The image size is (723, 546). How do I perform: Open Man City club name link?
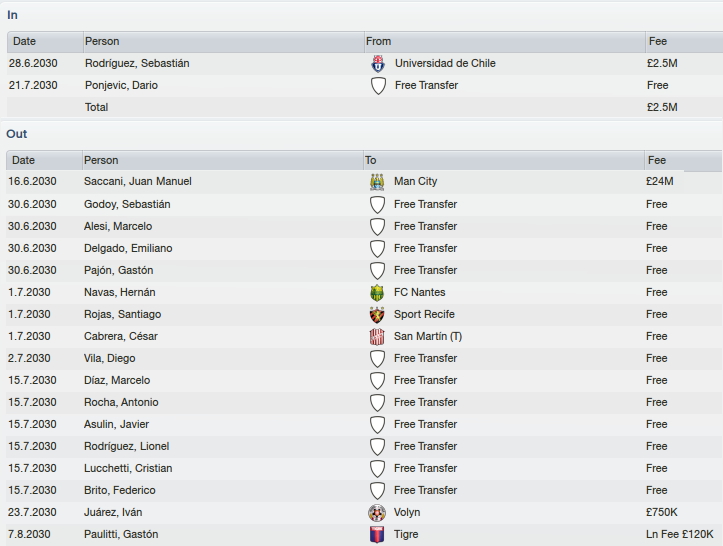[415, 181]
